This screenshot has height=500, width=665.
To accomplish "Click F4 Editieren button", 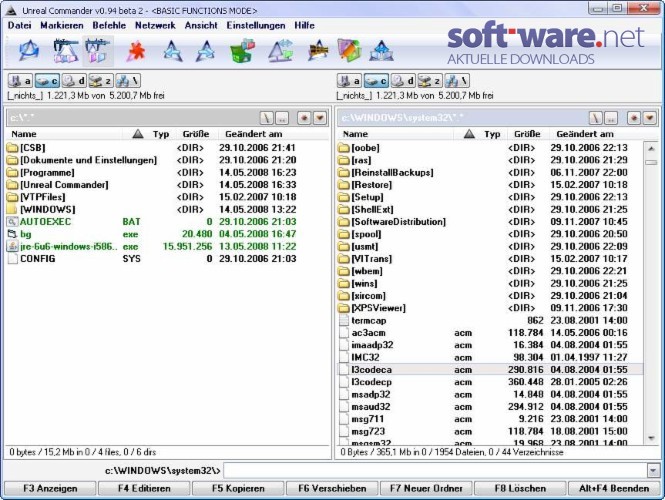I will (x=144, y=489).
